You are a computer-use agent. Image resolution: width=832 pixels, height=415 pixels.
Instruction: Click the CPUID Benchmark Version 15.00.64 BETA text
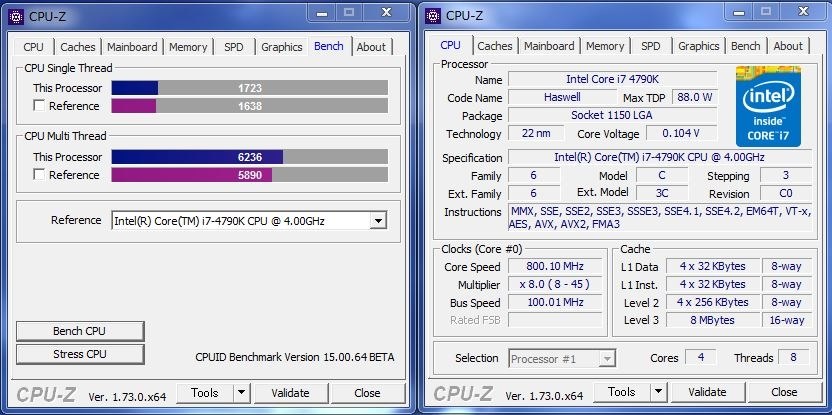click(x=294, y=357)
